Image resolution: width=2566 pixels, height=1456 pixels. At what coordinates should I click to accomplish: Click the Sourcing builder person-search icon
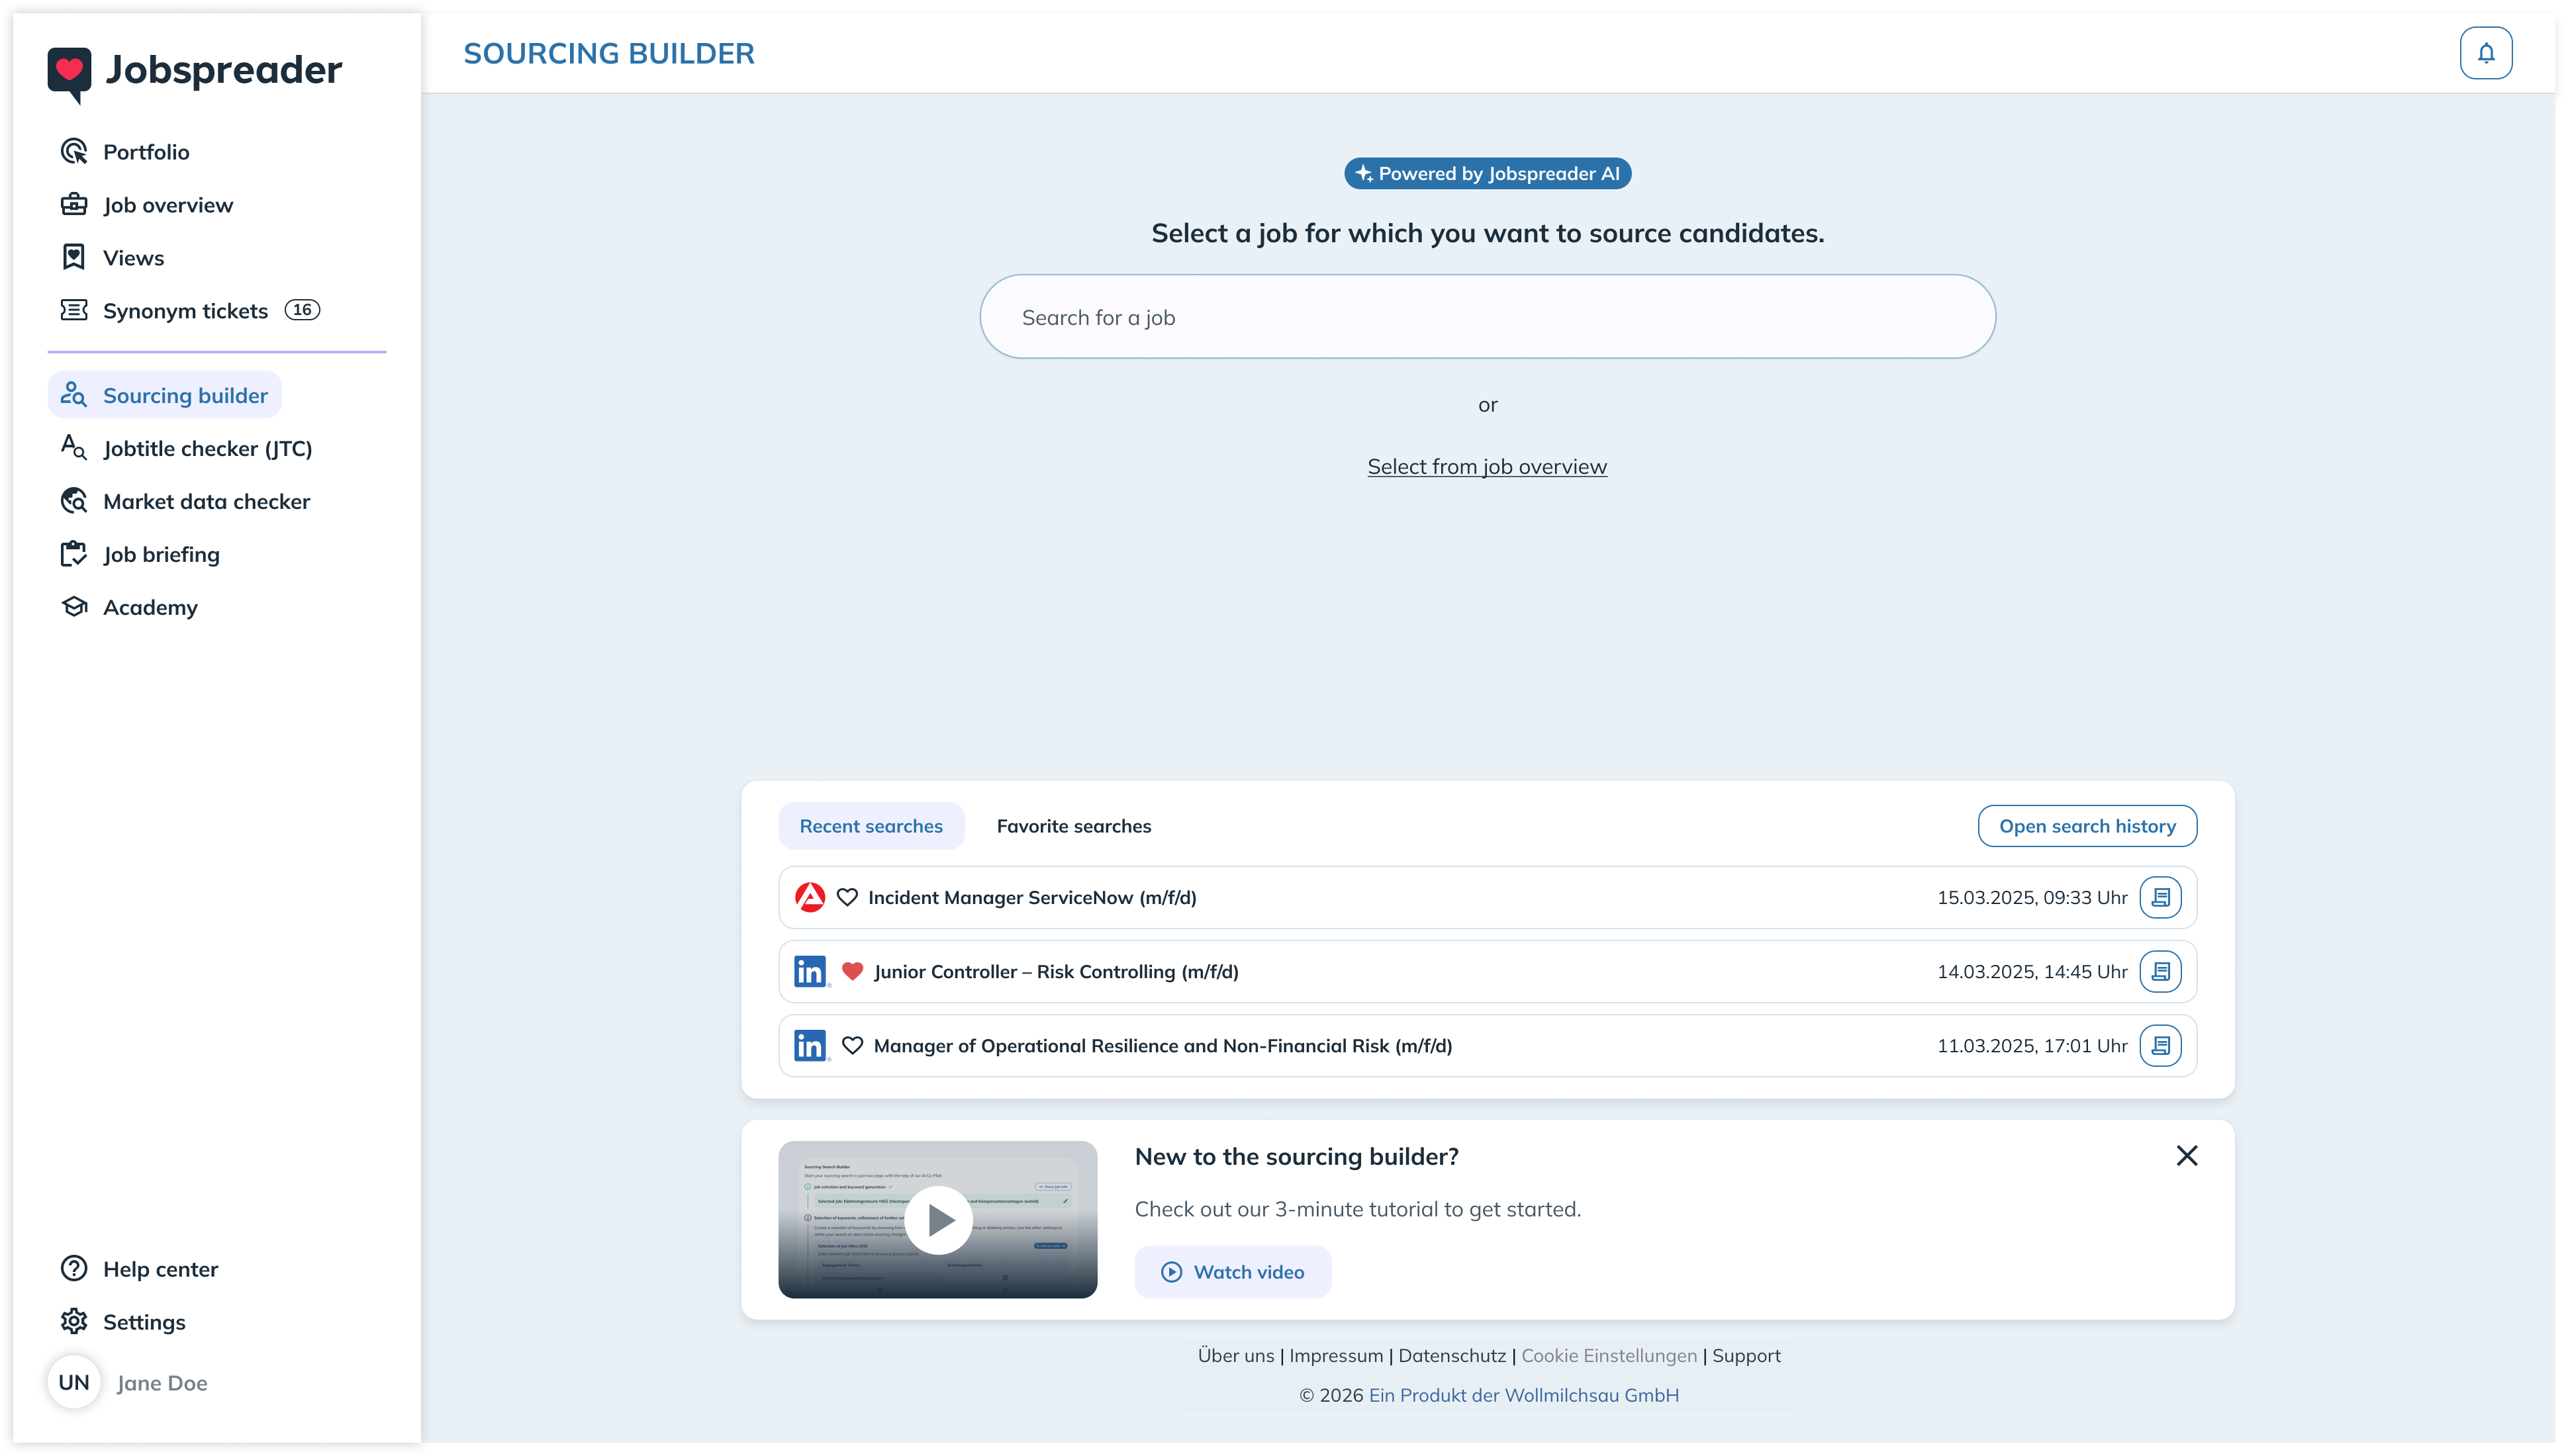tap(74, 395)
